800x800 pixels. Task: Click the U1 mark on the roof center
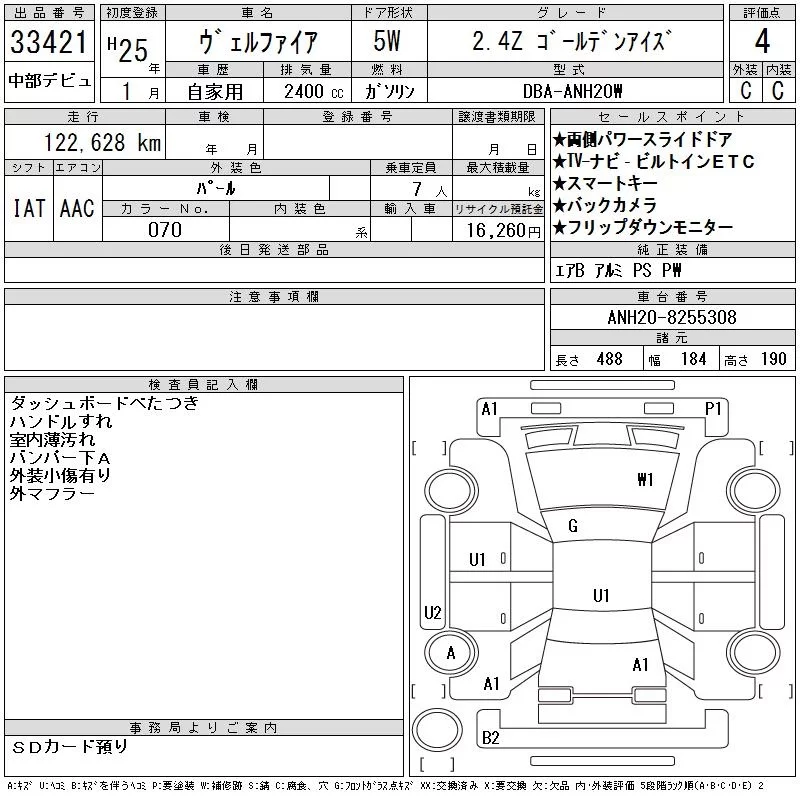(x=601, y=596)
